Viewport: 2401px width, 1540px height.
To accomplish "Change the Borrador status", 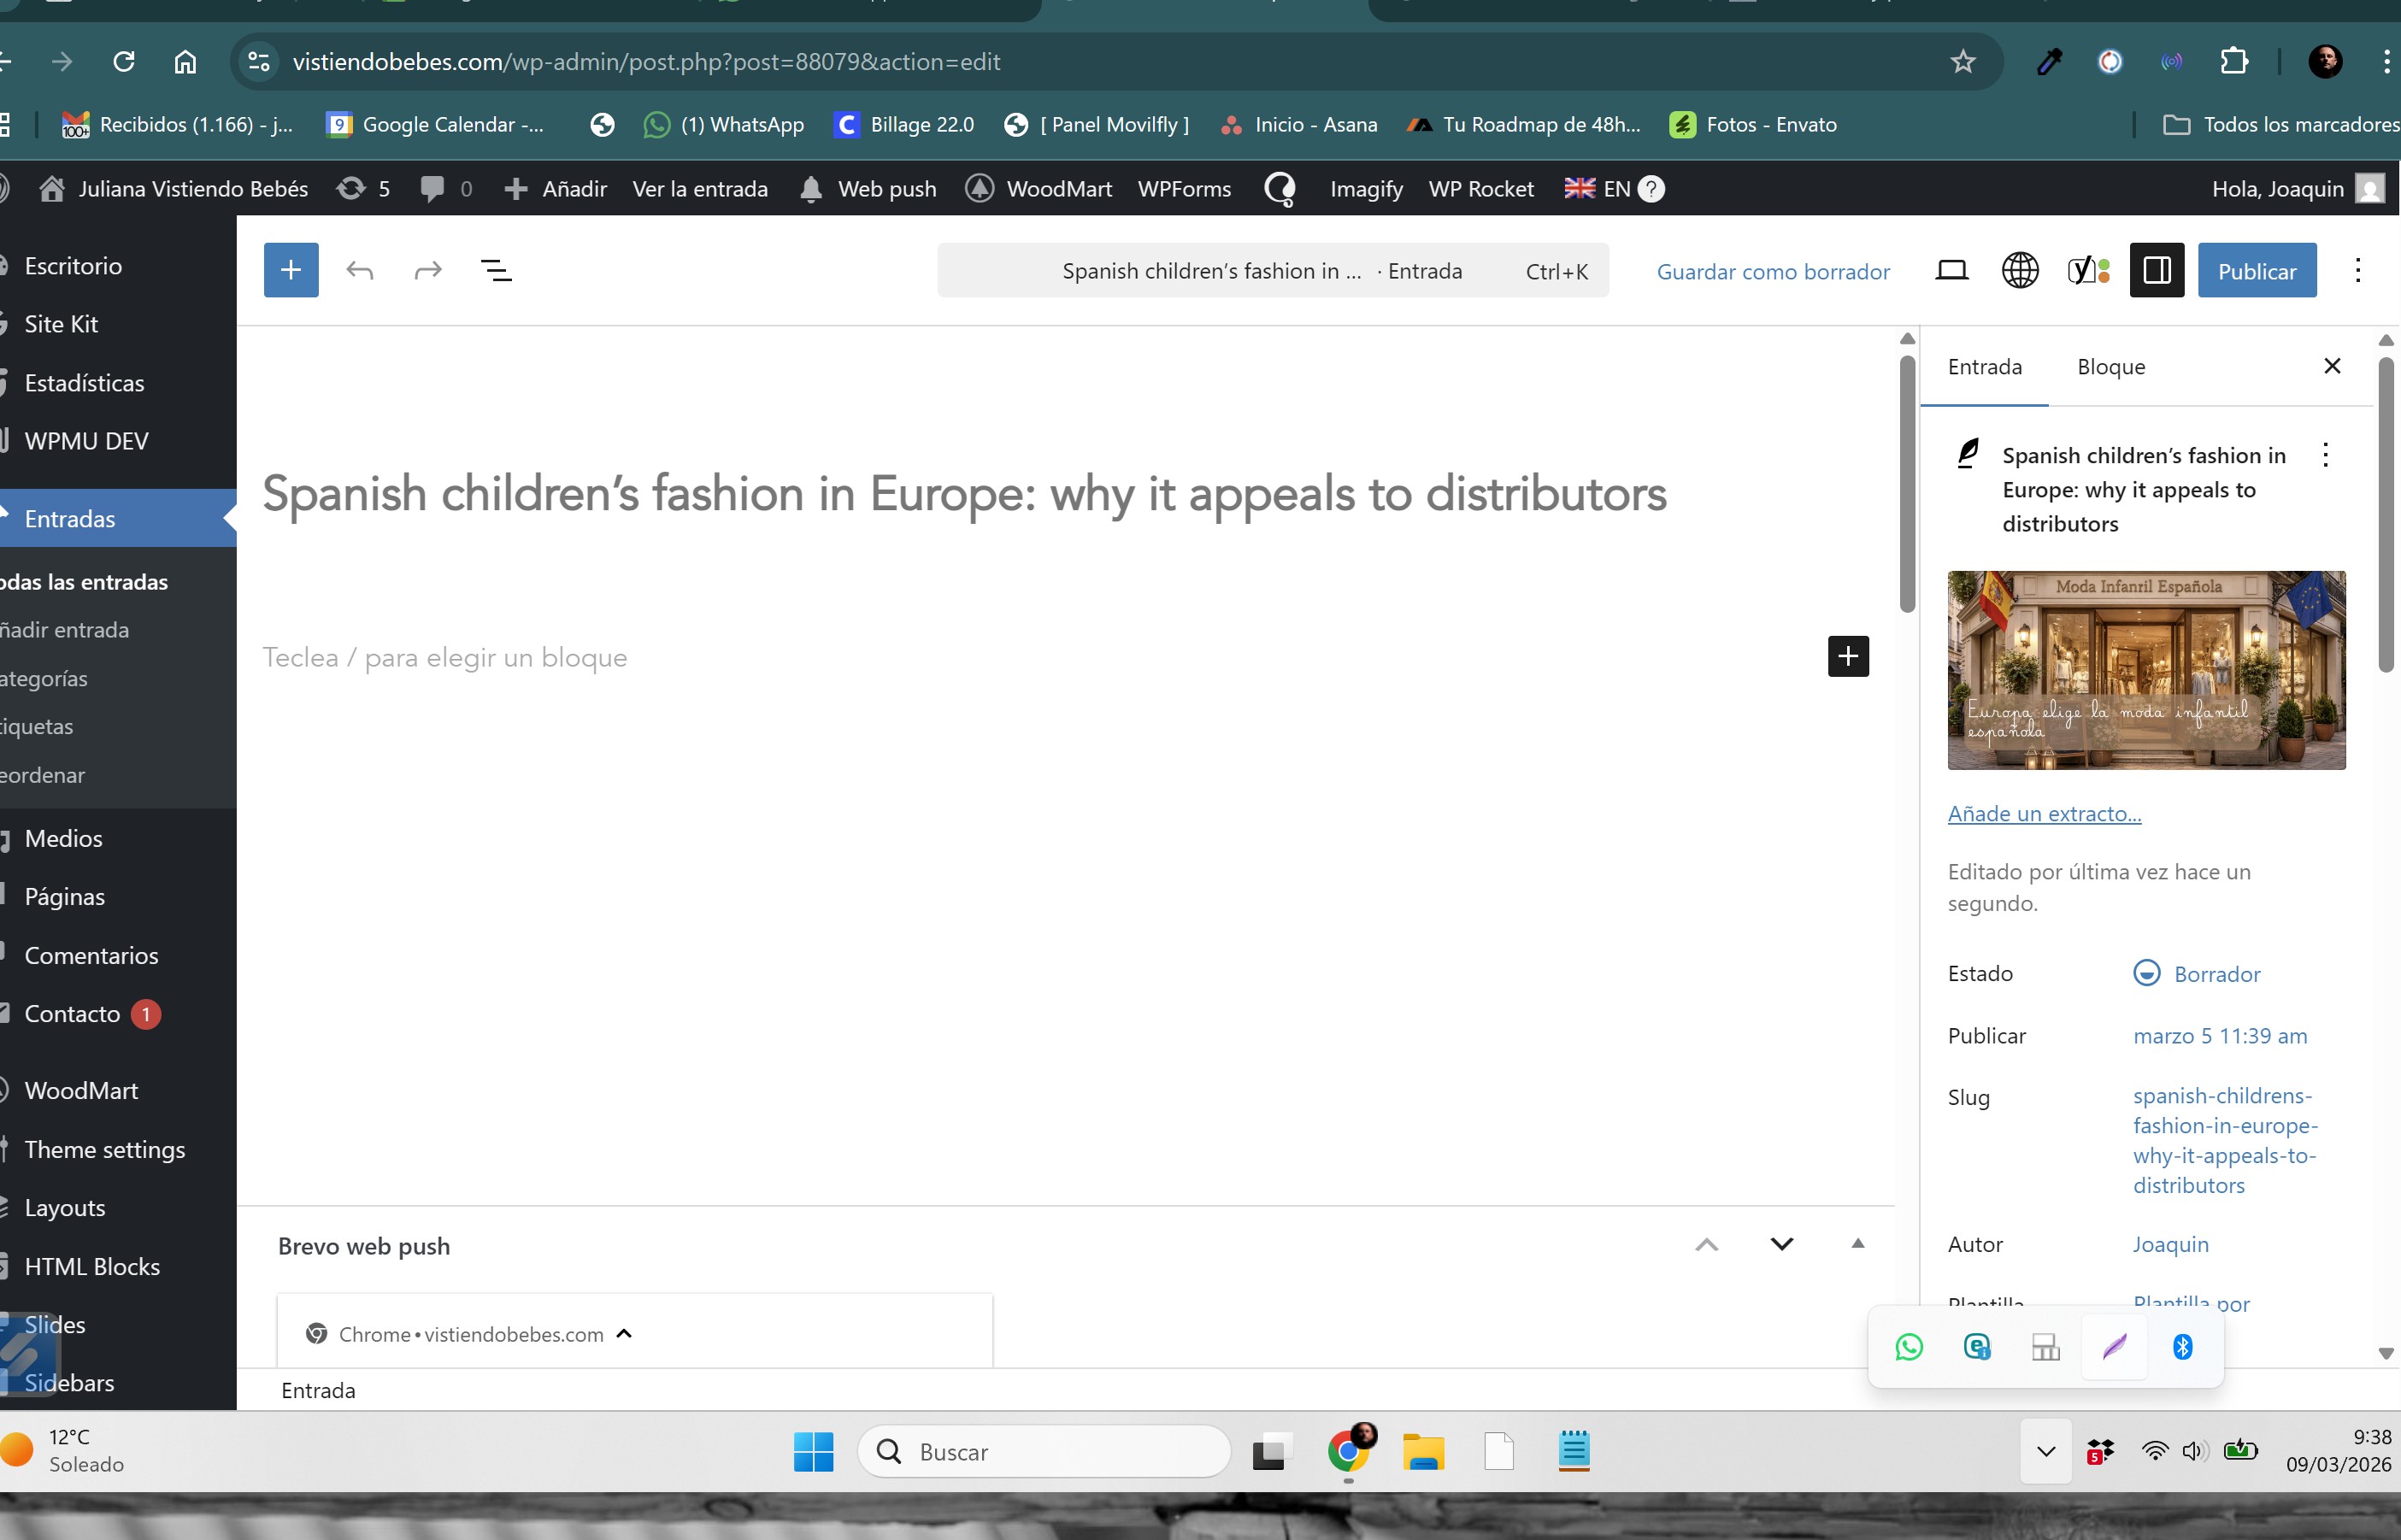I will (x=2216, y=974).
